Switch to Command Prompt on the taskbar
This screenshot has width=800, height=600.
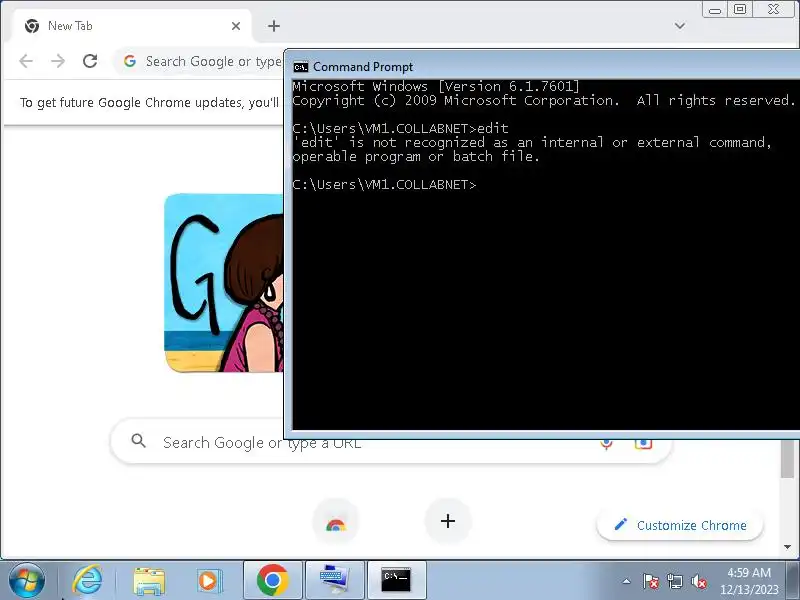click(x=396, y=580)
